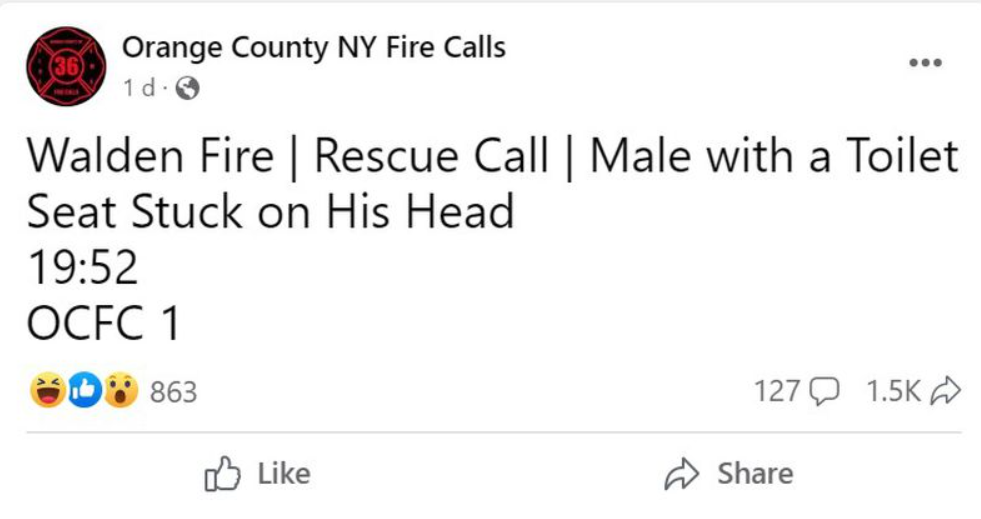Open the three-dot post options menu
The width and height of the screenshot is (981, 519).
pyautogui.click(x=925, y=63)
